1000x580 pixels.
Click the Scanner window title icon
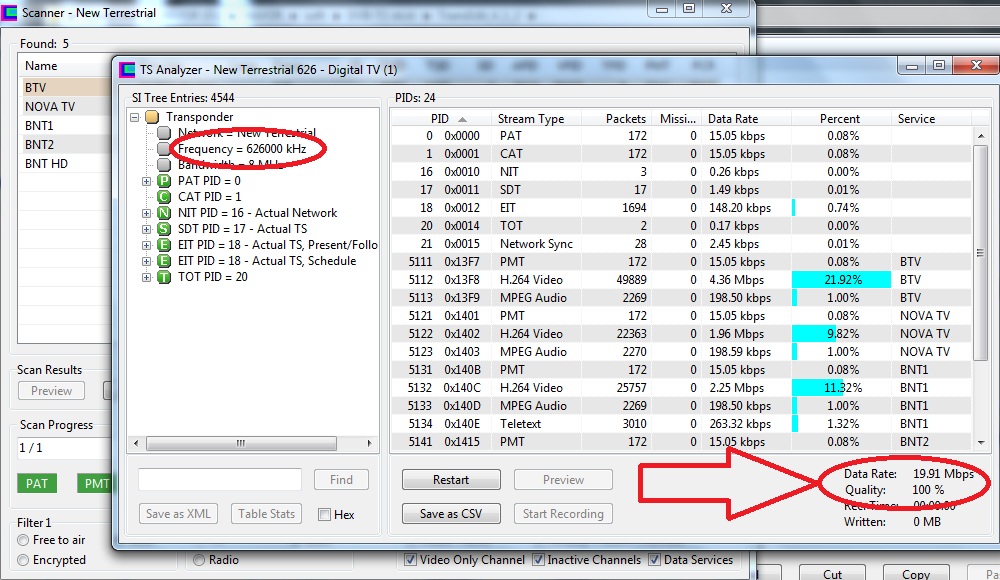click(x=9, y=13)
